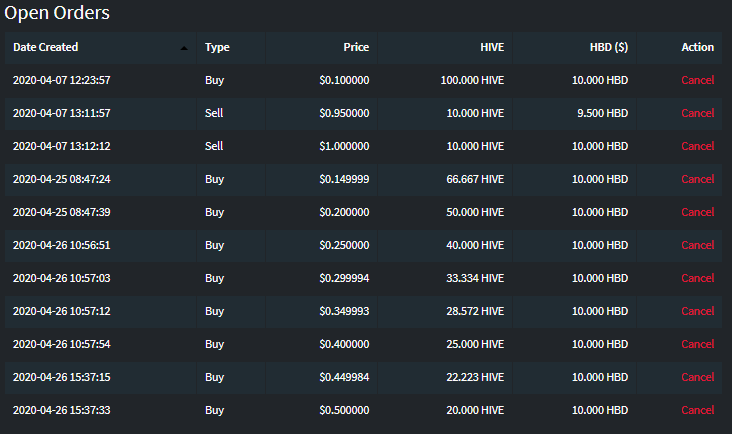Screen dimensions: 732x434
Task: Click Sell type in the $0.950000 row
Action: tap(214, 113)
